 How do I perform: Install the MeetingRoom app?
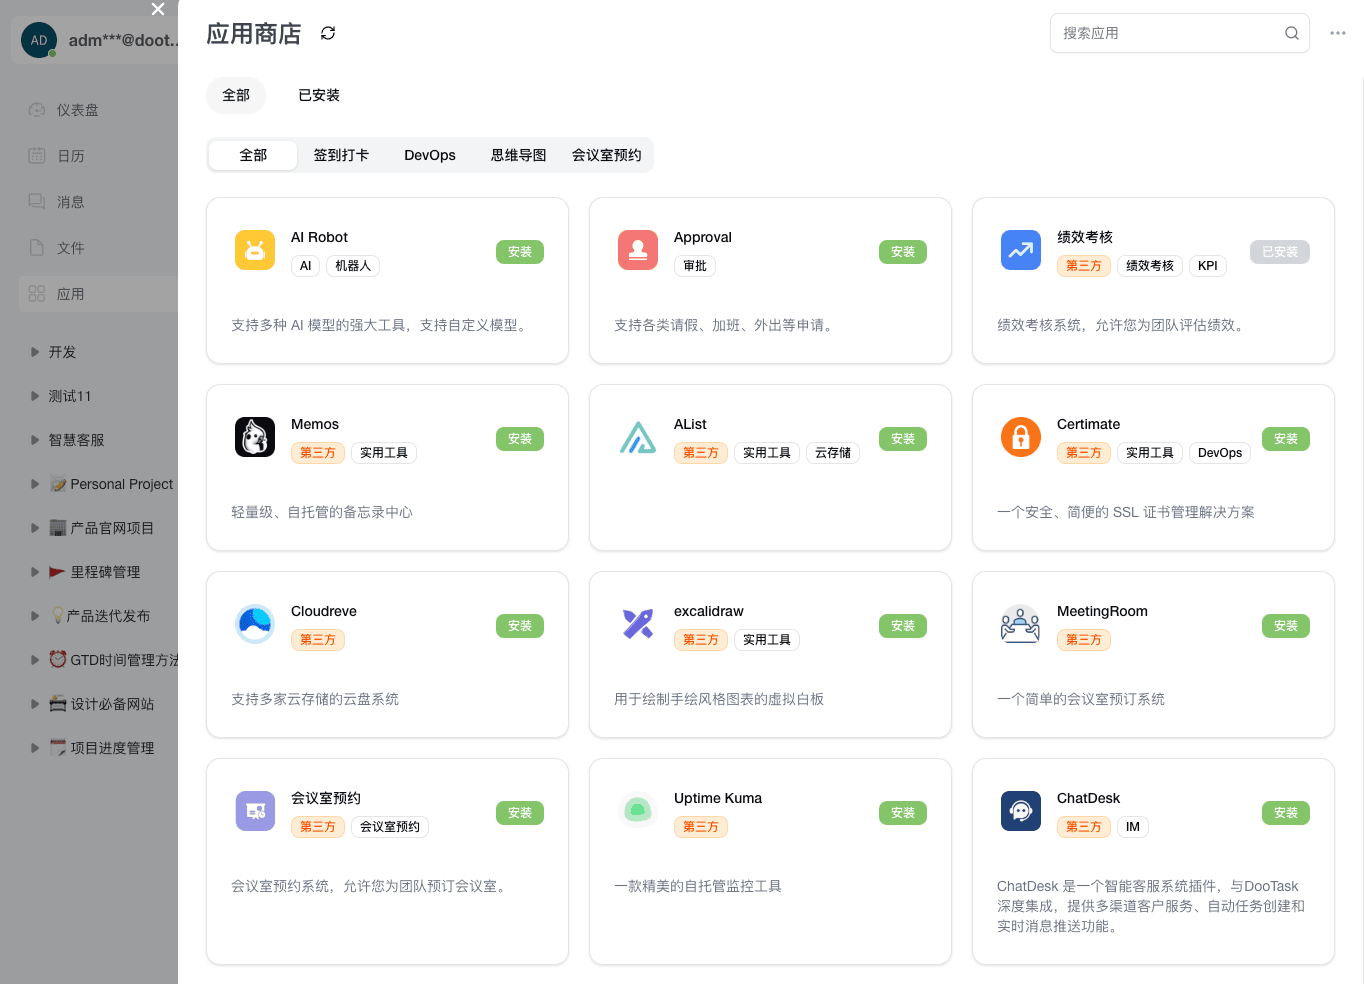coord(1286,626)
